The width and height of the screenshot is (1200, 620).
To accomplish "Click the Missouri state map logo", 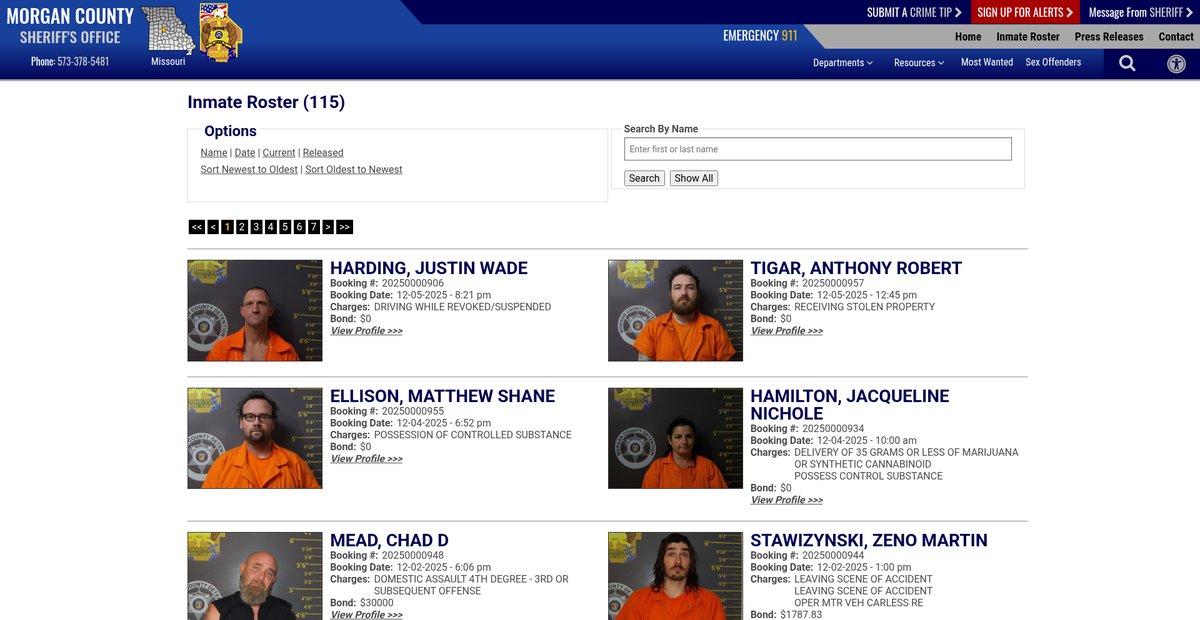I will coord(168,30).
